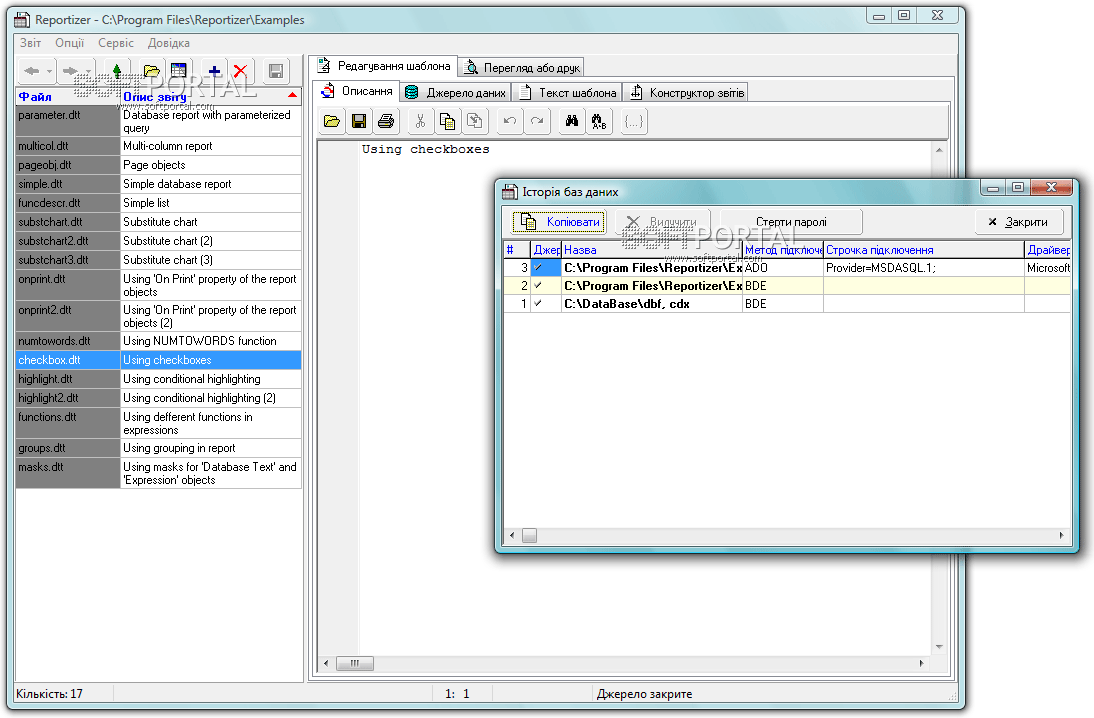Open folder icon in left panel toolbar
The width and height of the screenshot is (1094, 718).
coord(151,70)
